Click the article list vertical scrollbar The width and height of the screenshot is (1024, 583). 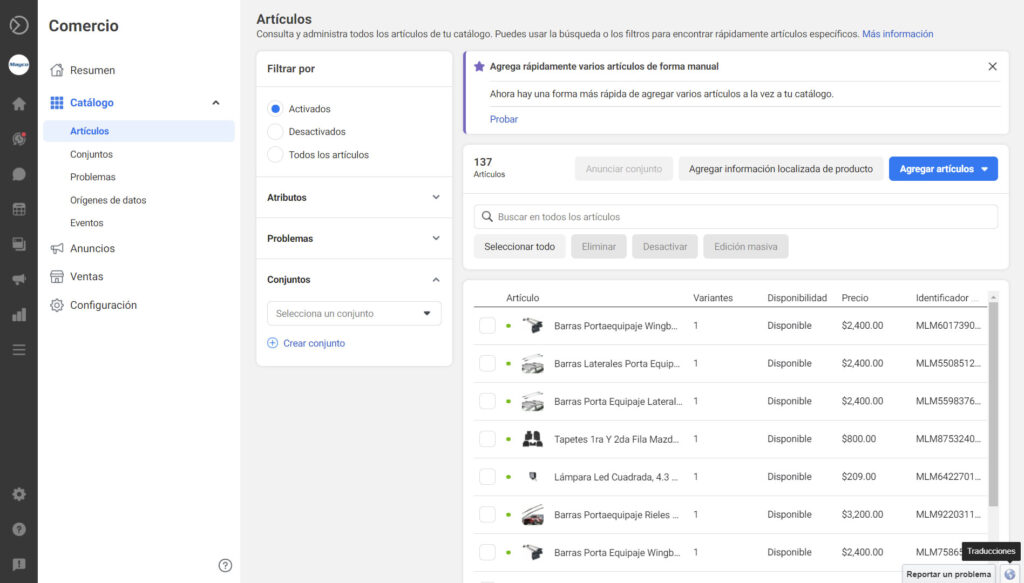click(993, 400)
